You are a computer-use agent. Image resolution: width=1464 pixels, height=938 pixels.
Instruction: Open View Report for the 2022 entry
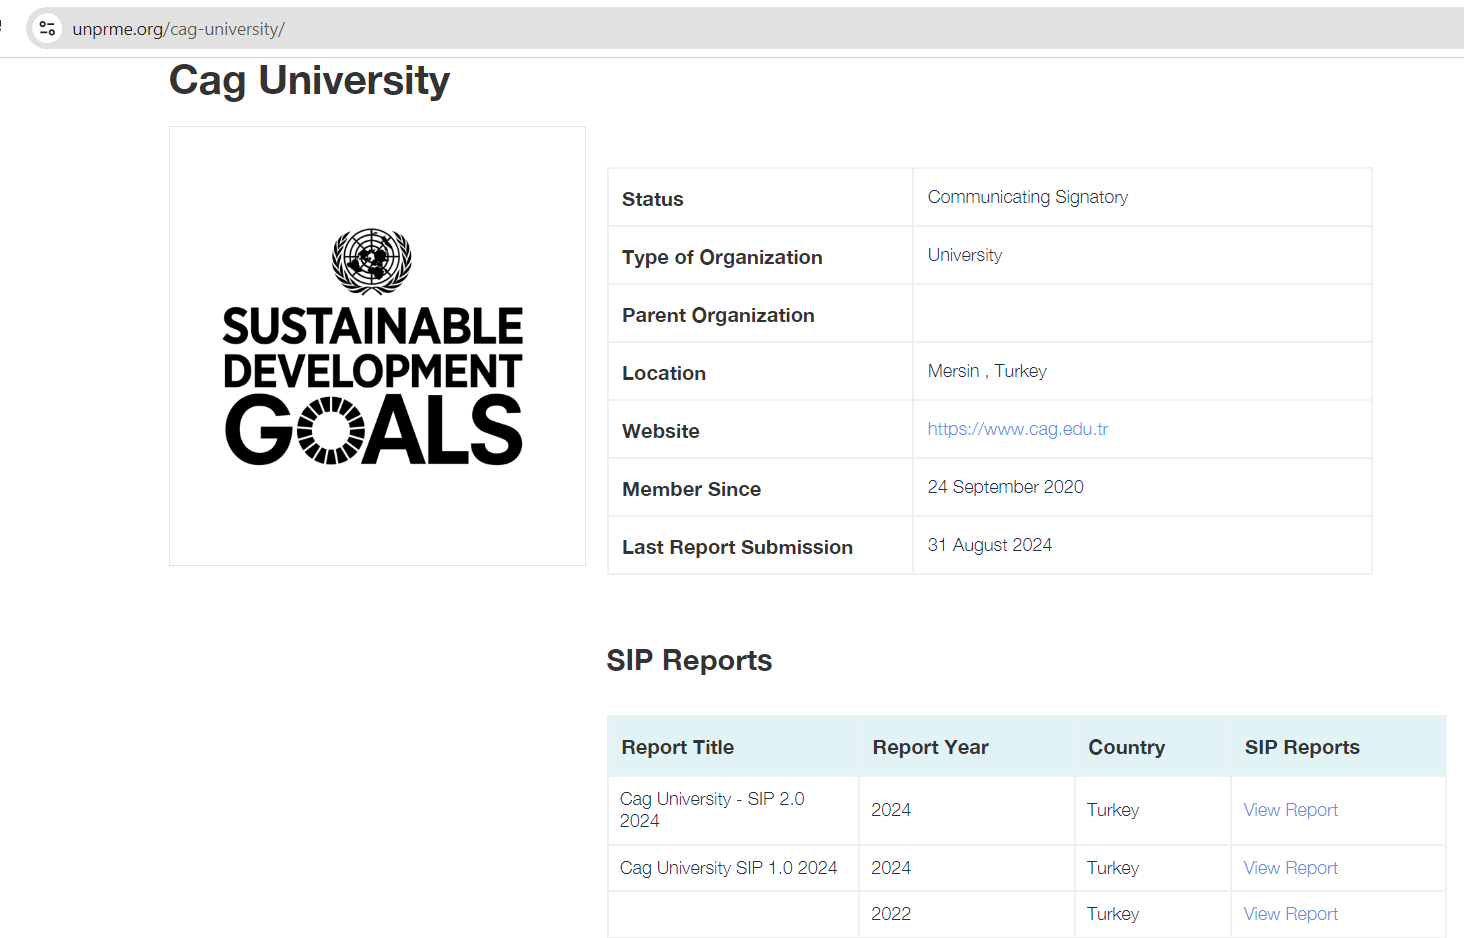(x=1290, y=914)
